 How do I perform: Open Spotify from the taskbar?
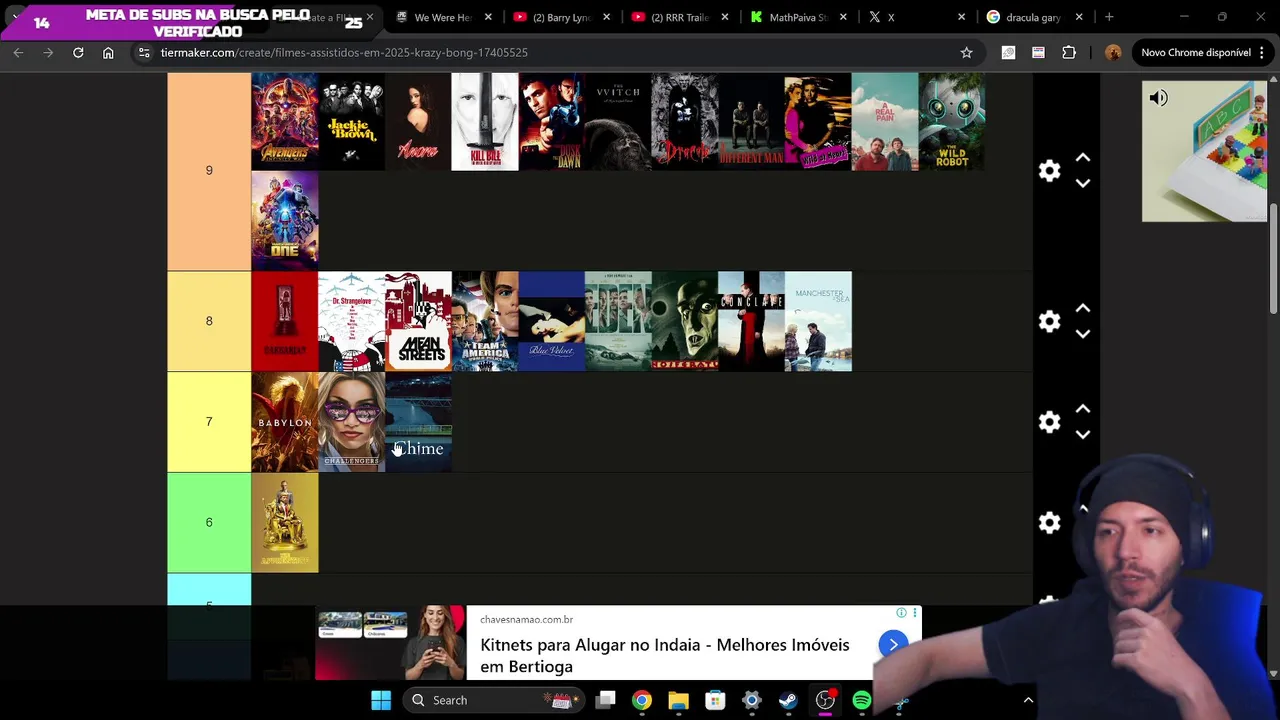[861, 700]
